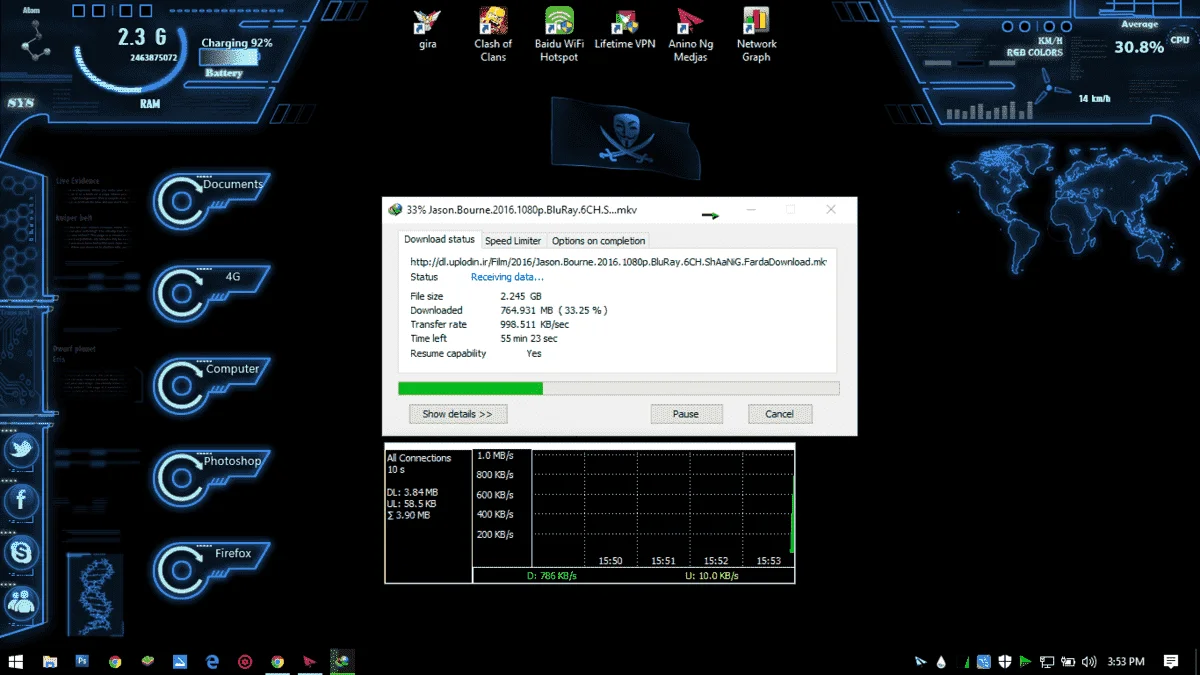Click the 998.511 KB/sec transfer rate
This screenshot has height=675, width=1200.
click(534, 324)
